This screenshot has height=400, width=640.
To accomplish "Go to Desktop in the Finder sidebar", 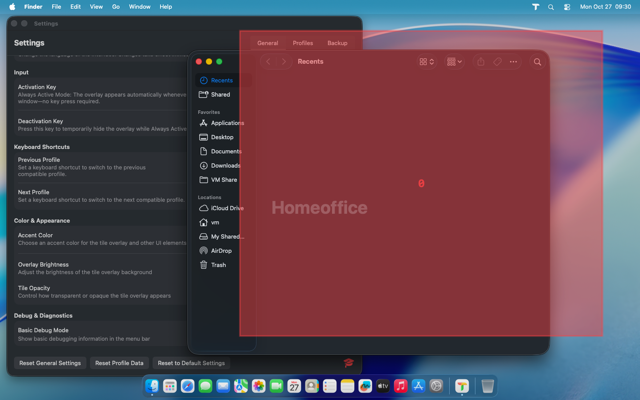I will click(223, 137).
